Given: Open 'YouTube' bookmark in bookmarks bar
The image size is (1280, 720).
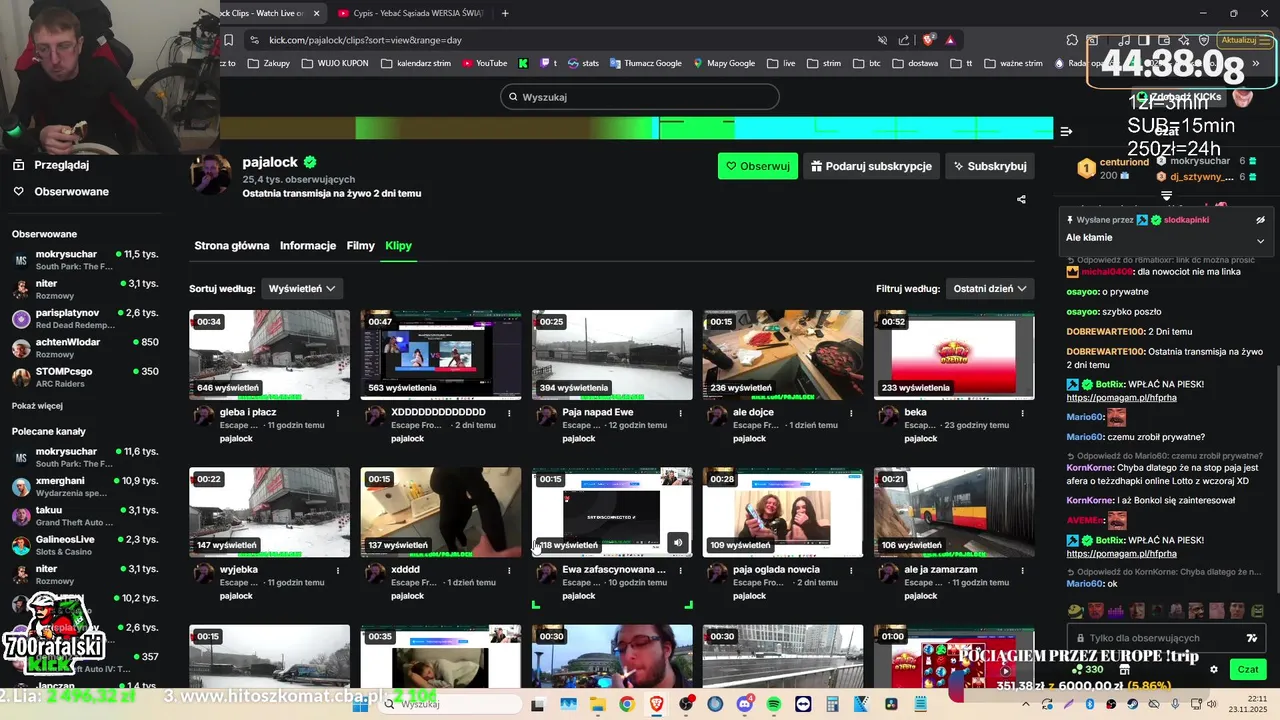Looking at the screenshot, I should tap(484, 63).
